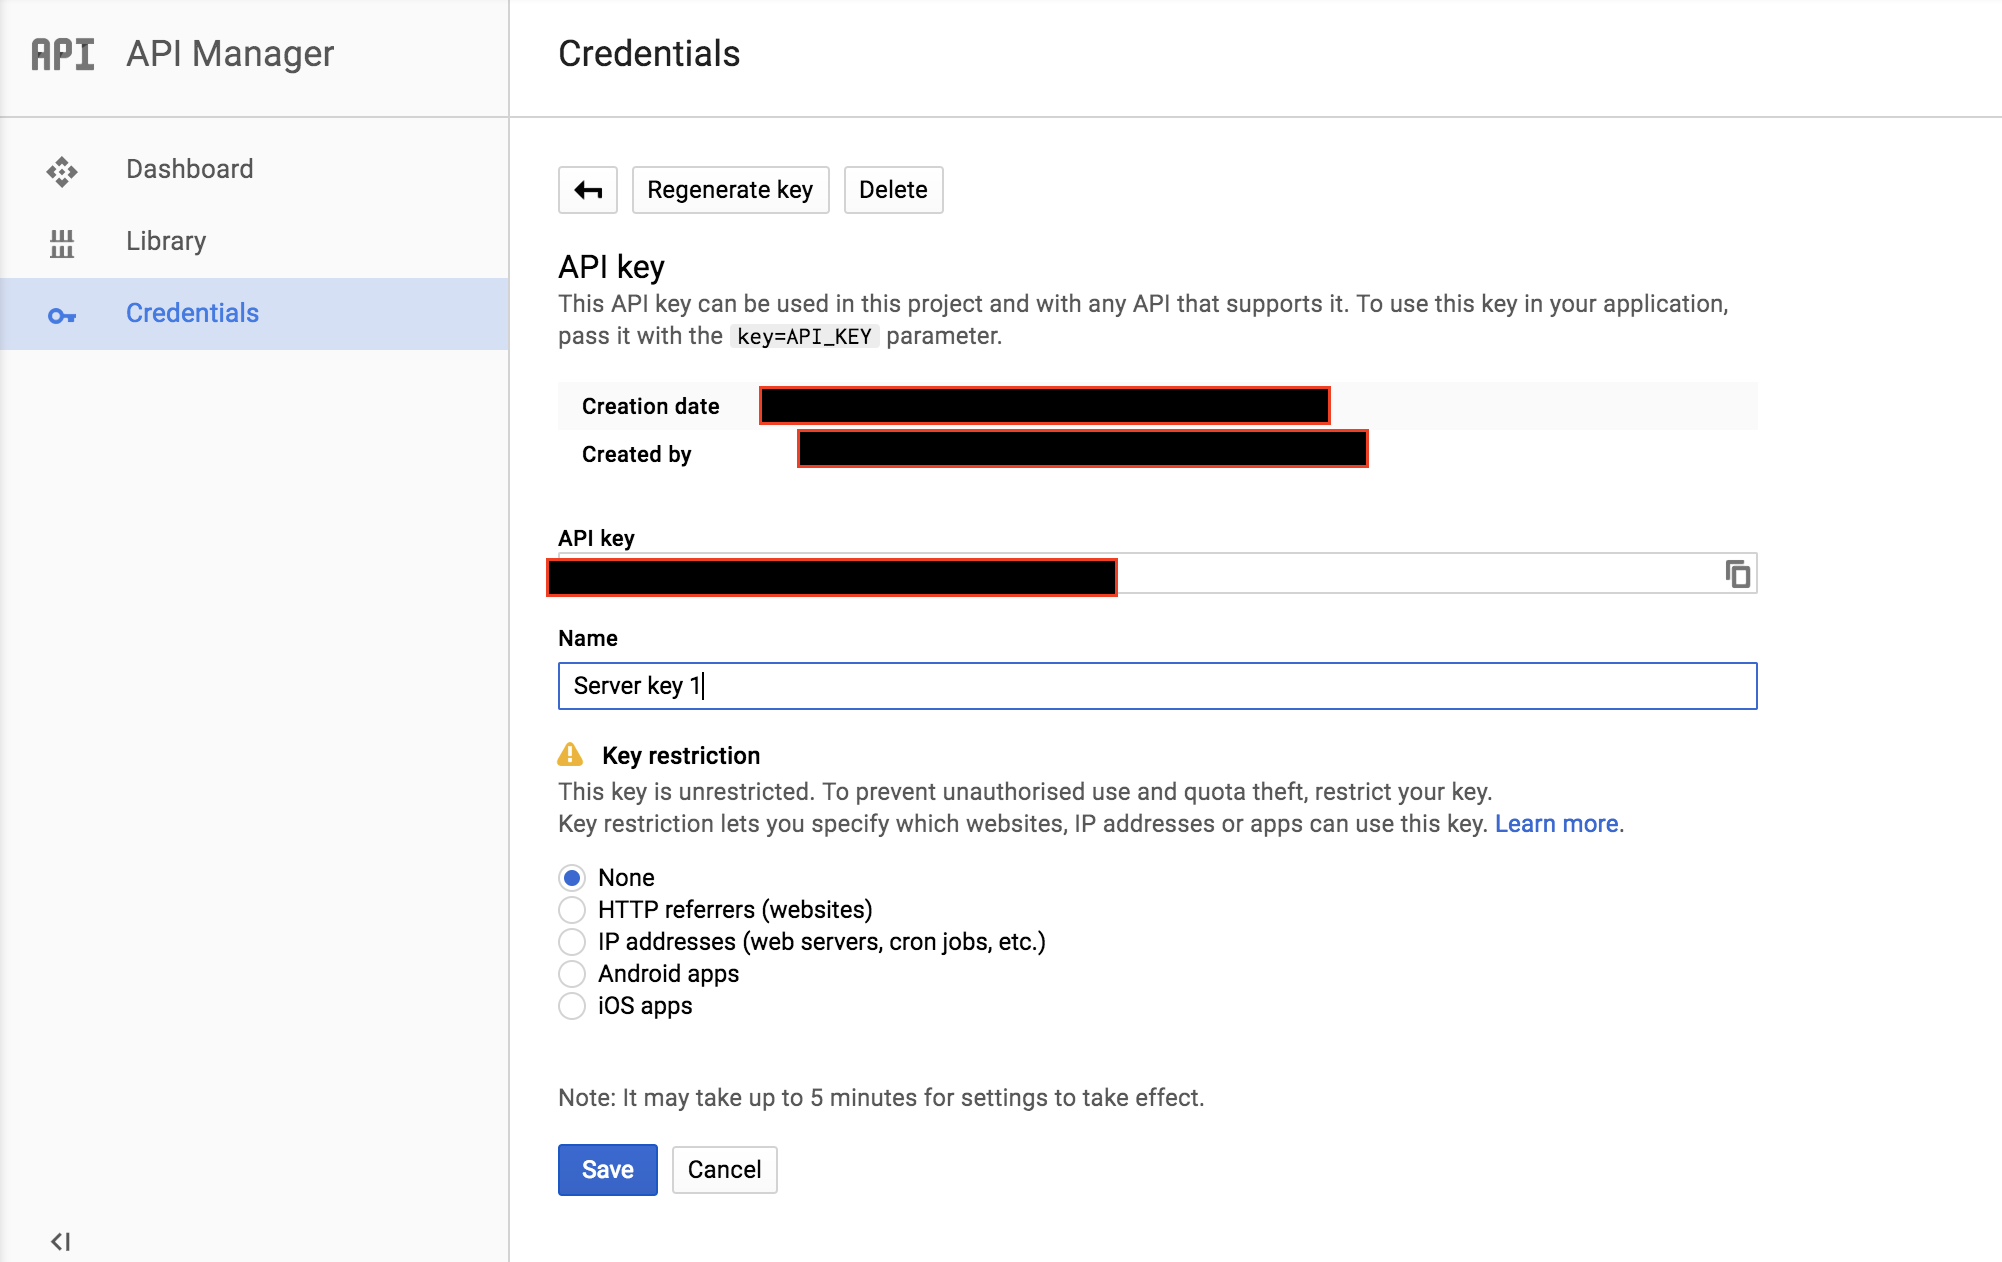
Task: Select iOS apps radio button
Action: click(x=572, y=1006)
